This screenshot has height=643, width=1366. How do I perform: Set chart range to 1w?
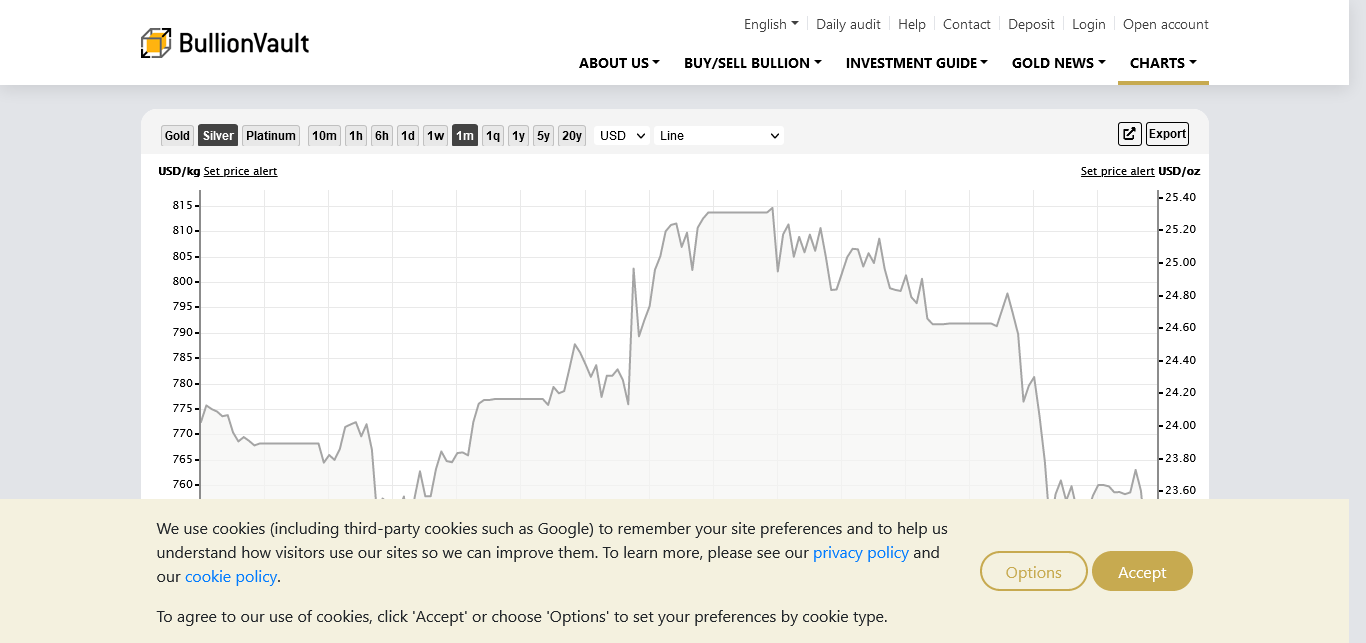[x=435, y=136]
